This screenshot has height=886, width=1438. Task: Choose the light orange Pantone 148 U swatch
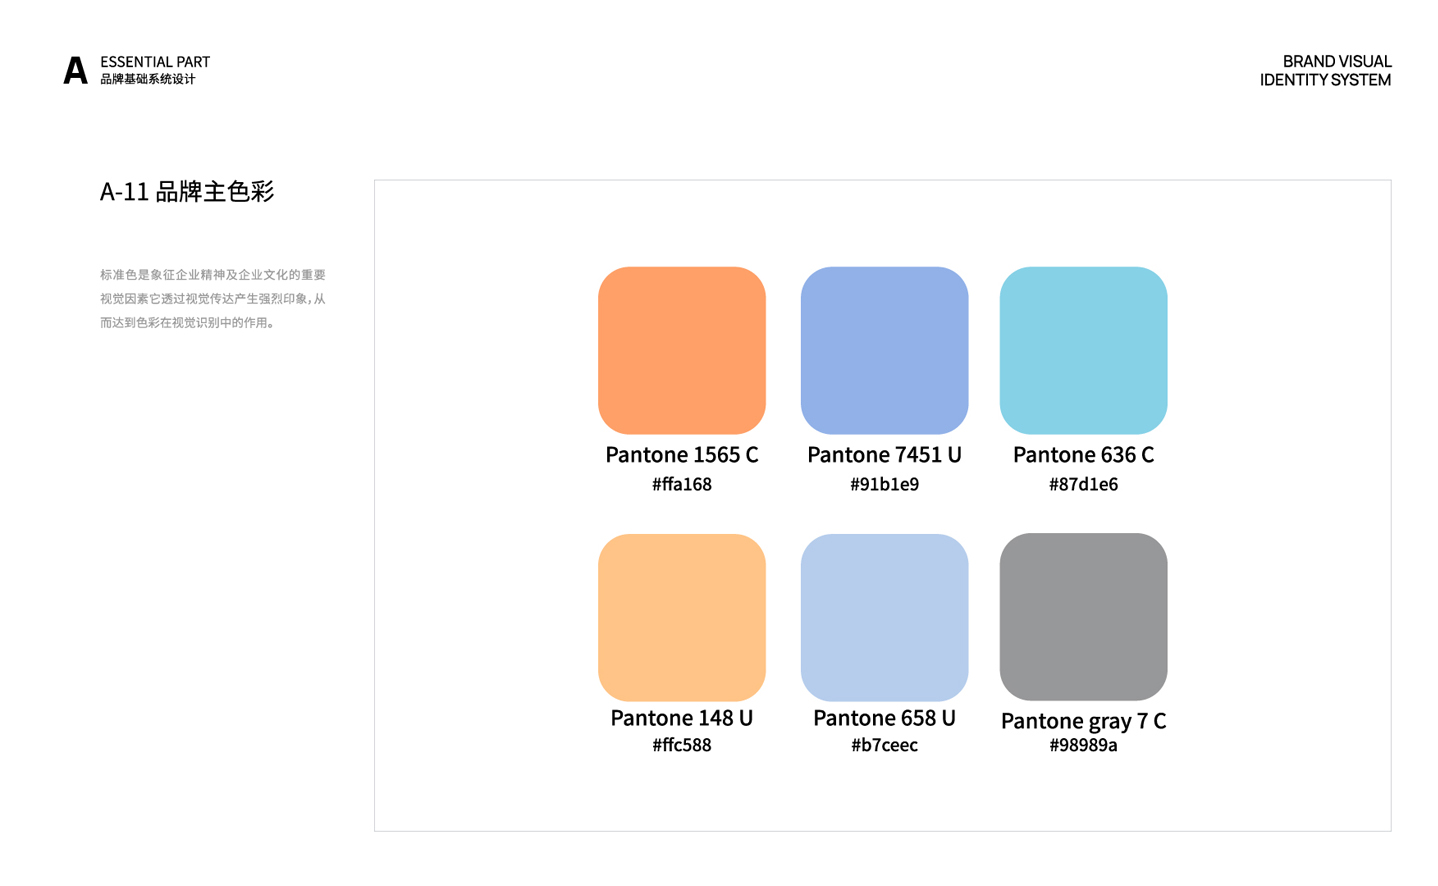682,617
